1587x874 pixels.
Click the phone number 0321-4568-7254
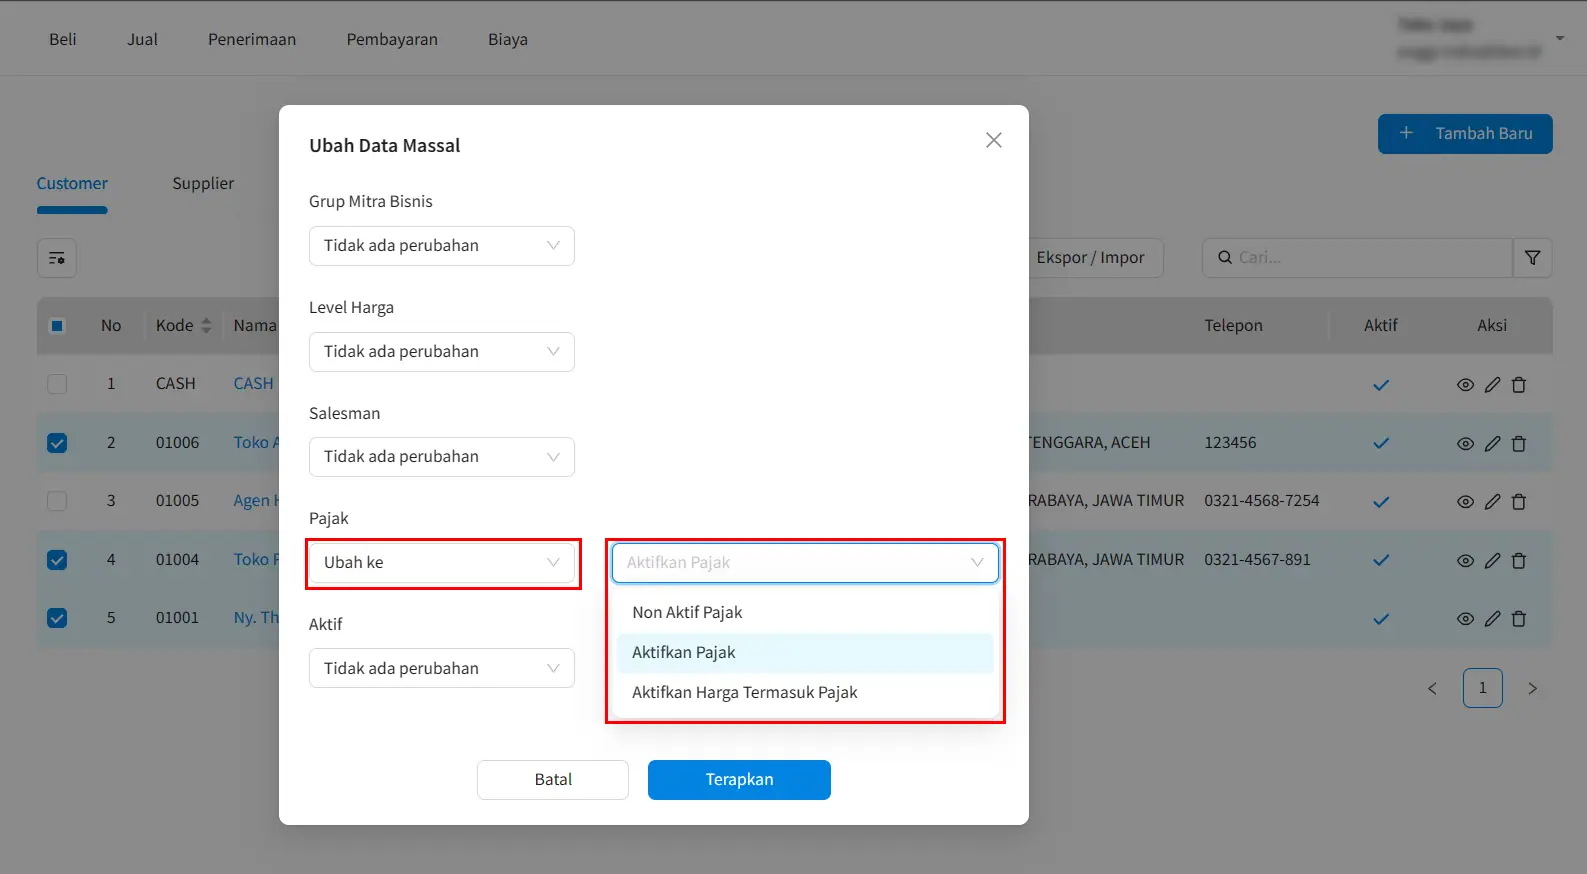pos(1261,500)
